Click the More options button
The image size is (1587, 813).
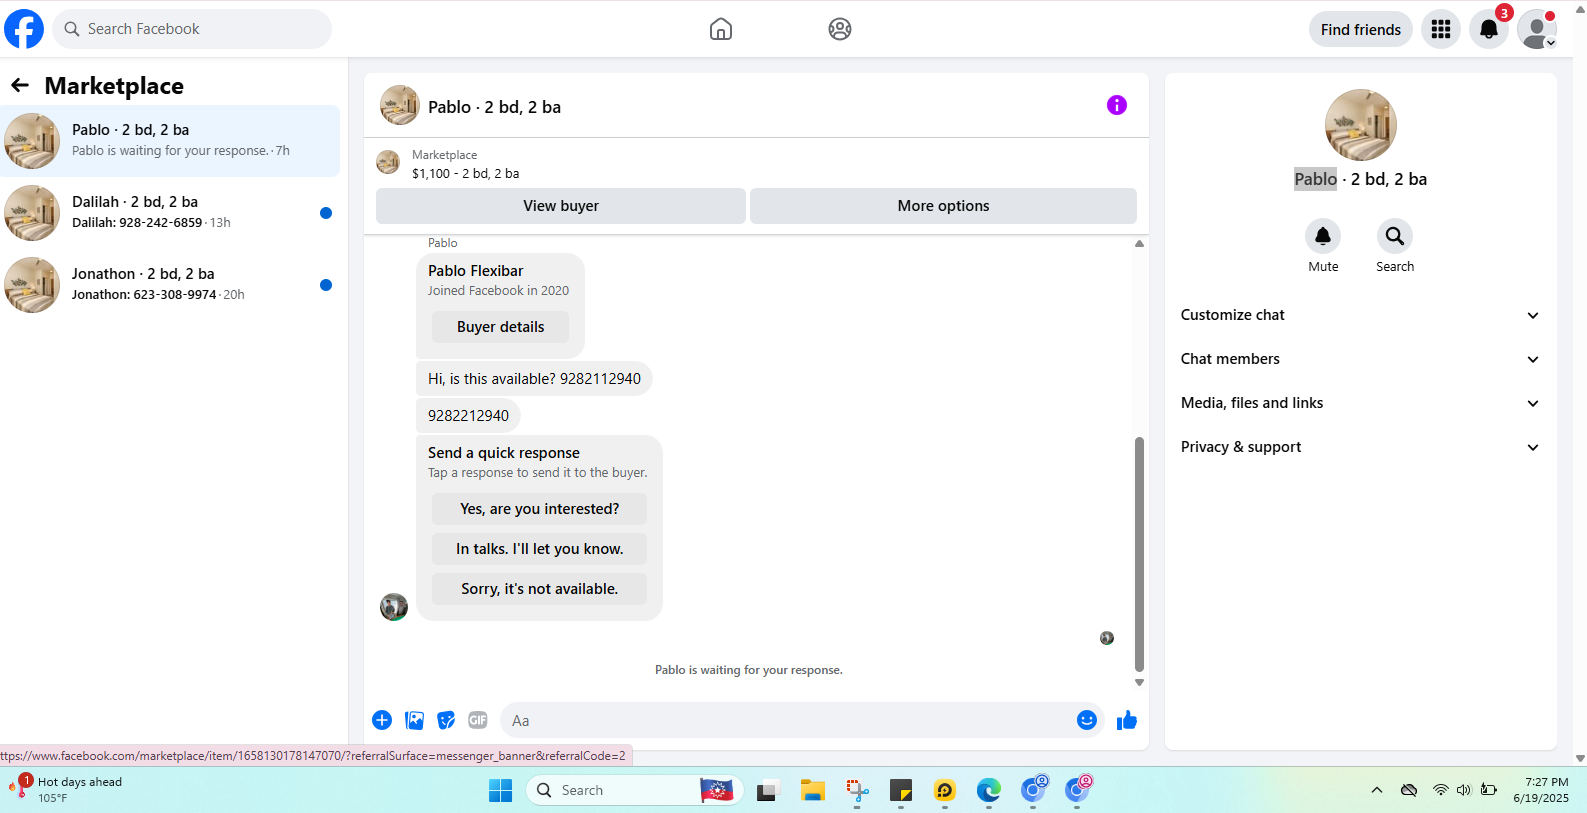[x=943, y=206]
